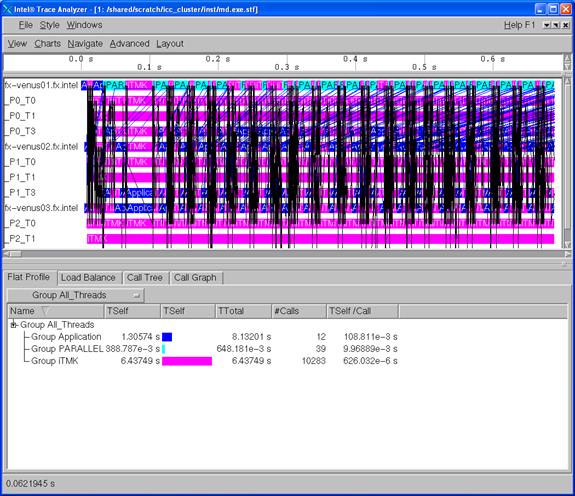
Task: Open the Layout menu
Action: pyautogui.click(x=170, y=44)
